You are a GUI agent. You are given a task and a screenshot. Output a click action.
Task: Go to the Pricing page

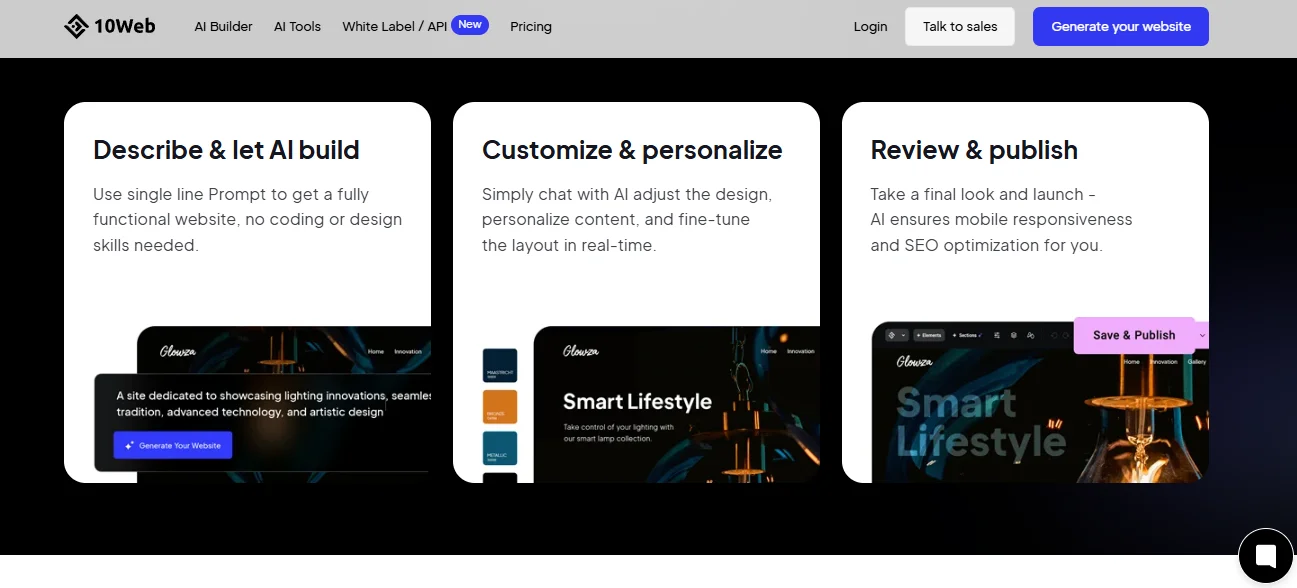(x=531, y=27)
